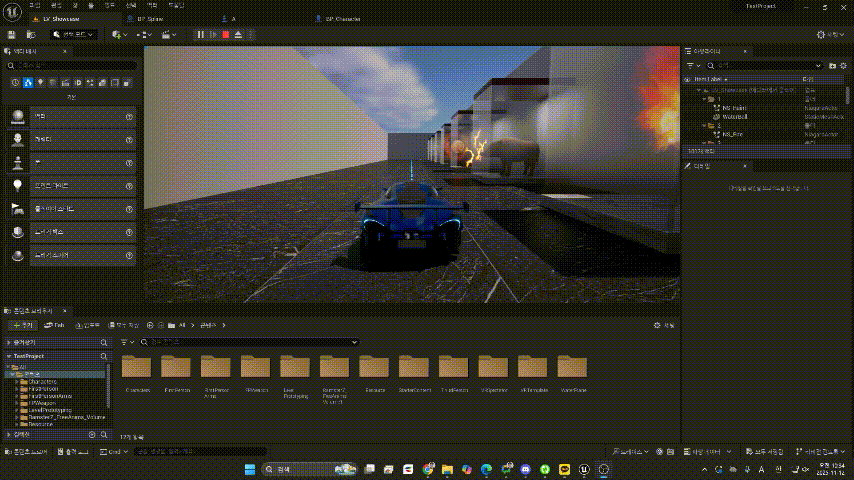Select the Visual Effects category icon

(x=90, y=83)
